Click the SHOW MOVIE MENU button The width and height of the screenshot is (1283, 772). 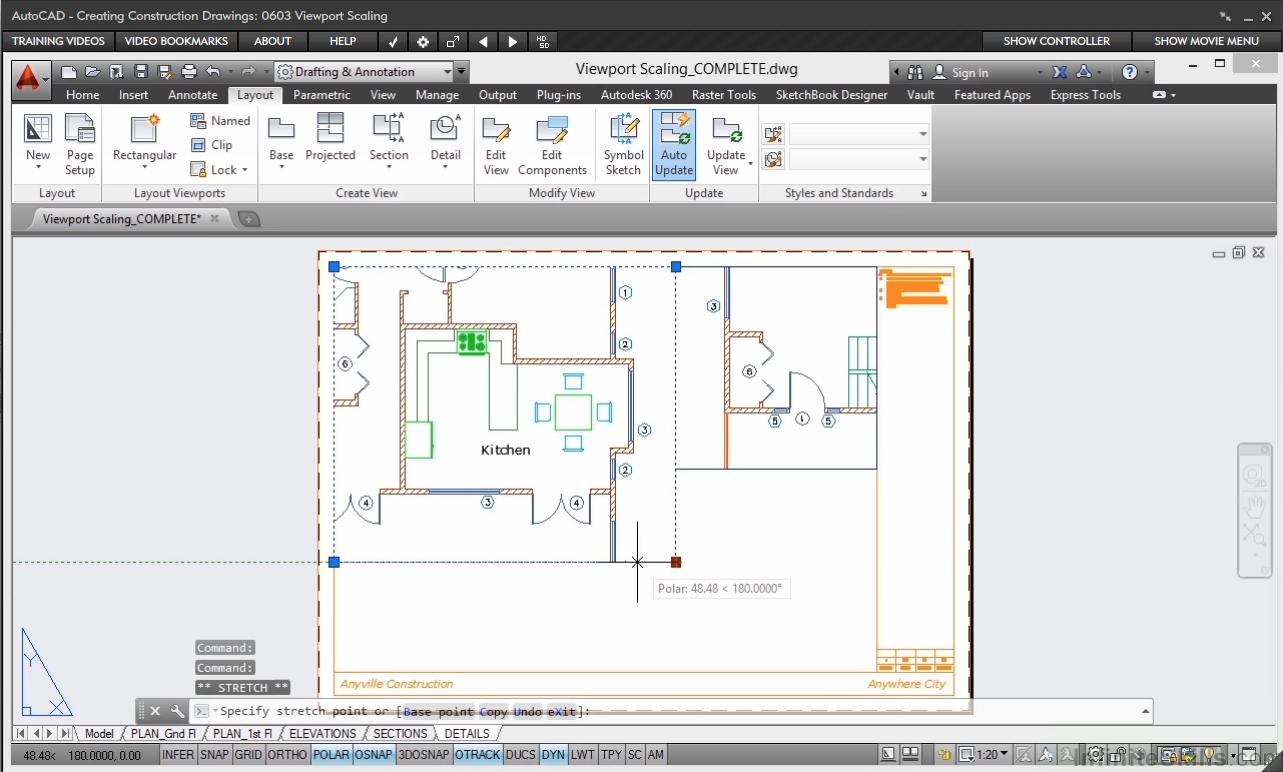coord(1206,41)
